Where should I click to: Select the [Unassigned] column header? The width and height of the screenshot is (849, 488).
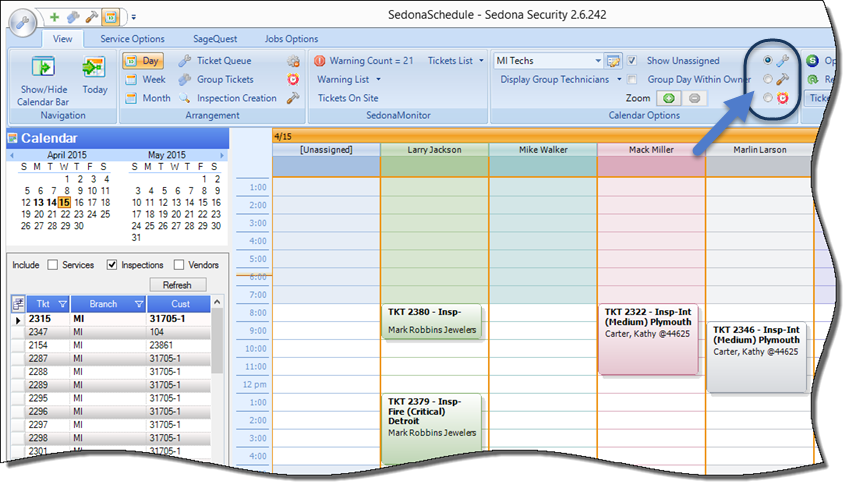(326, 150)
